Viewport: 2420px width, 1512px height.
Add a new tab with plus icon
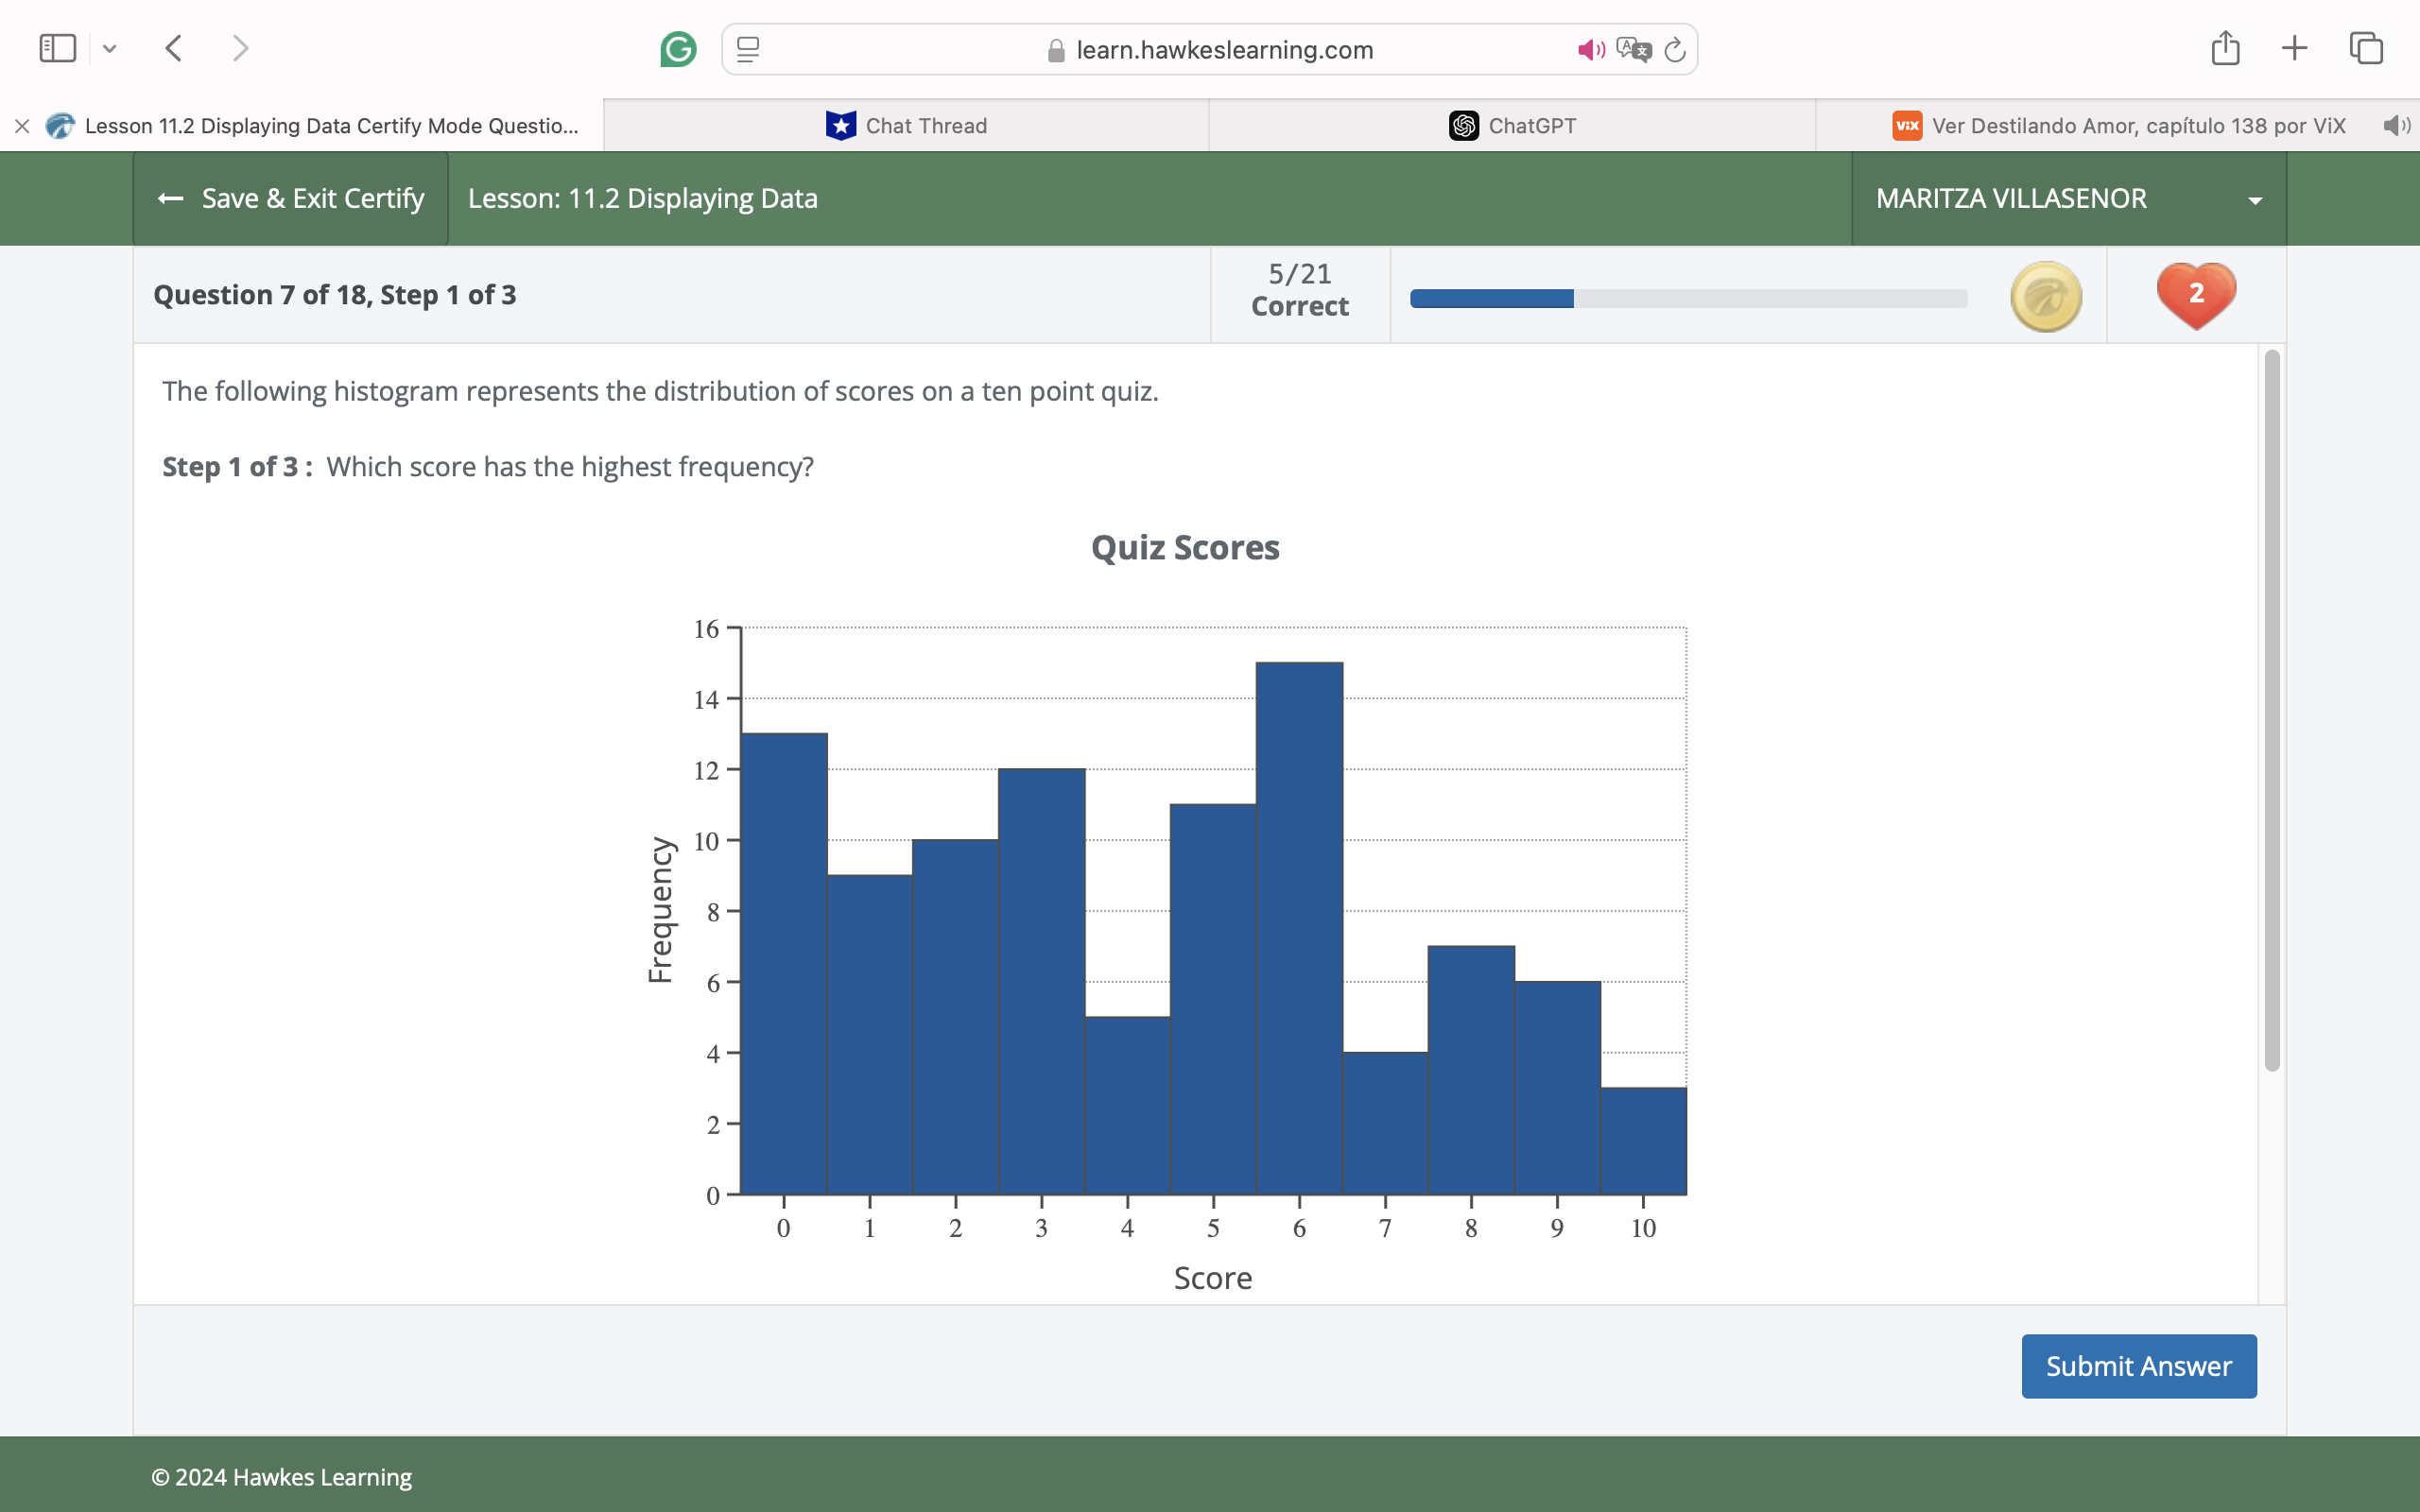tap(2295, 48)
